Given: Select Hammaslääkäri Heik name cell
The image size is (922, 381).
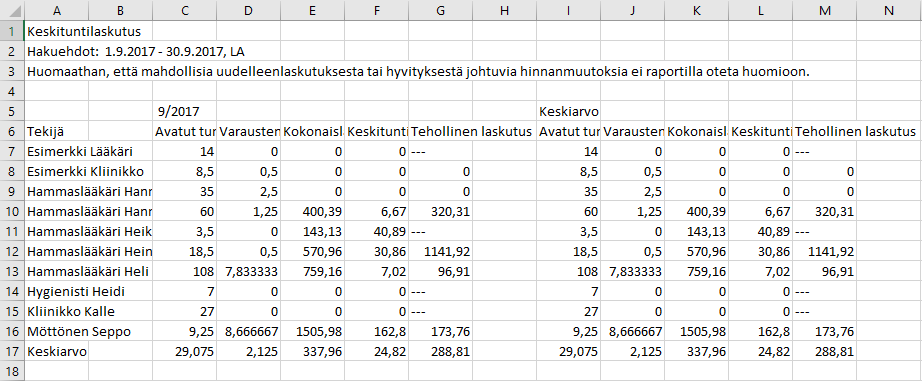Looking at the screenshot, I should click(x=89, y=231).
